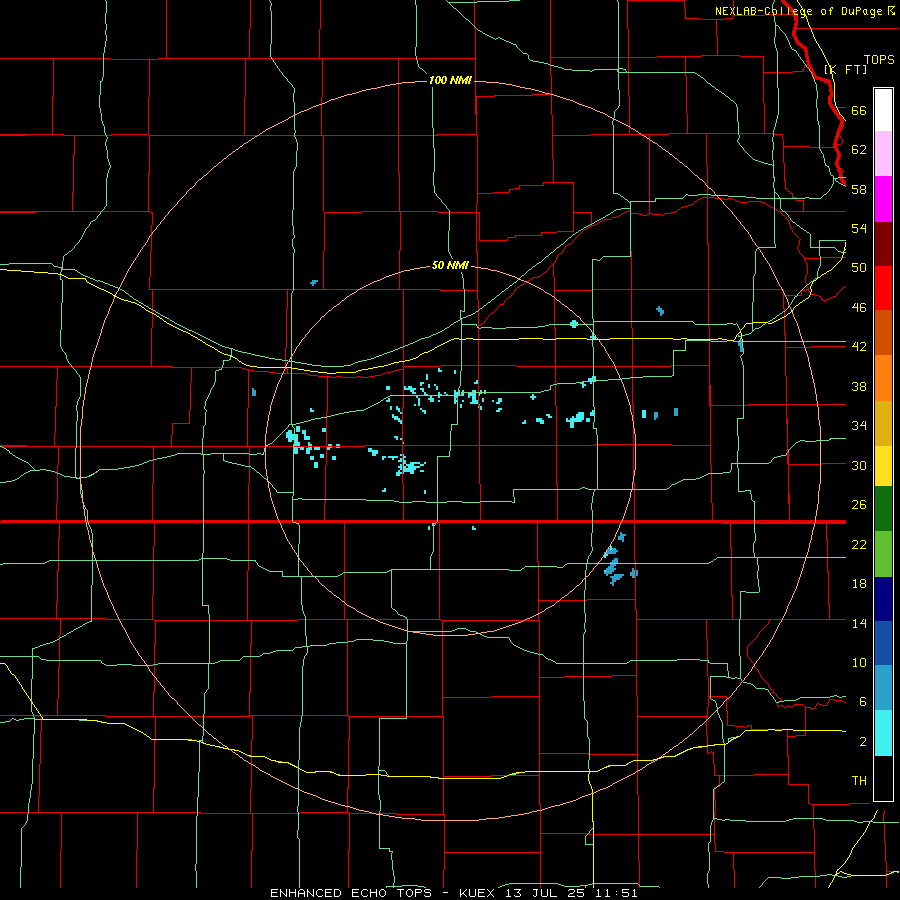Click the "14" legend value
Screen dimensions: 900x900
(x=859, y=623)
